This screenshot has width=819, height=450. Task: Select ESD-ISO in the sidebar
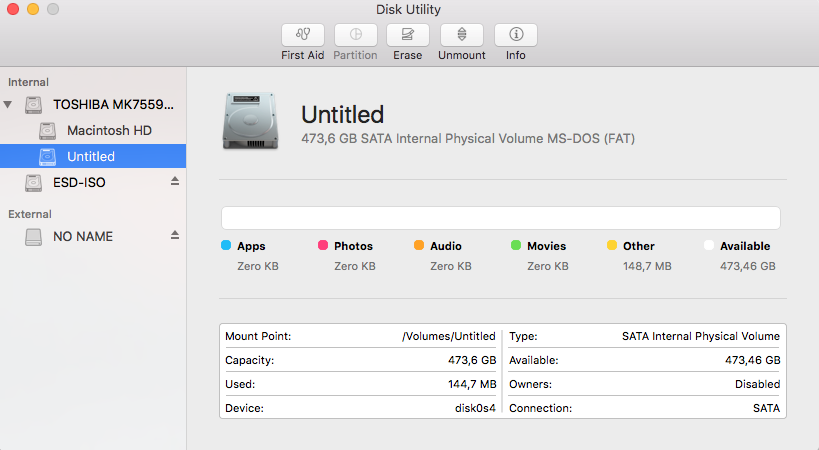coord(79,182)
